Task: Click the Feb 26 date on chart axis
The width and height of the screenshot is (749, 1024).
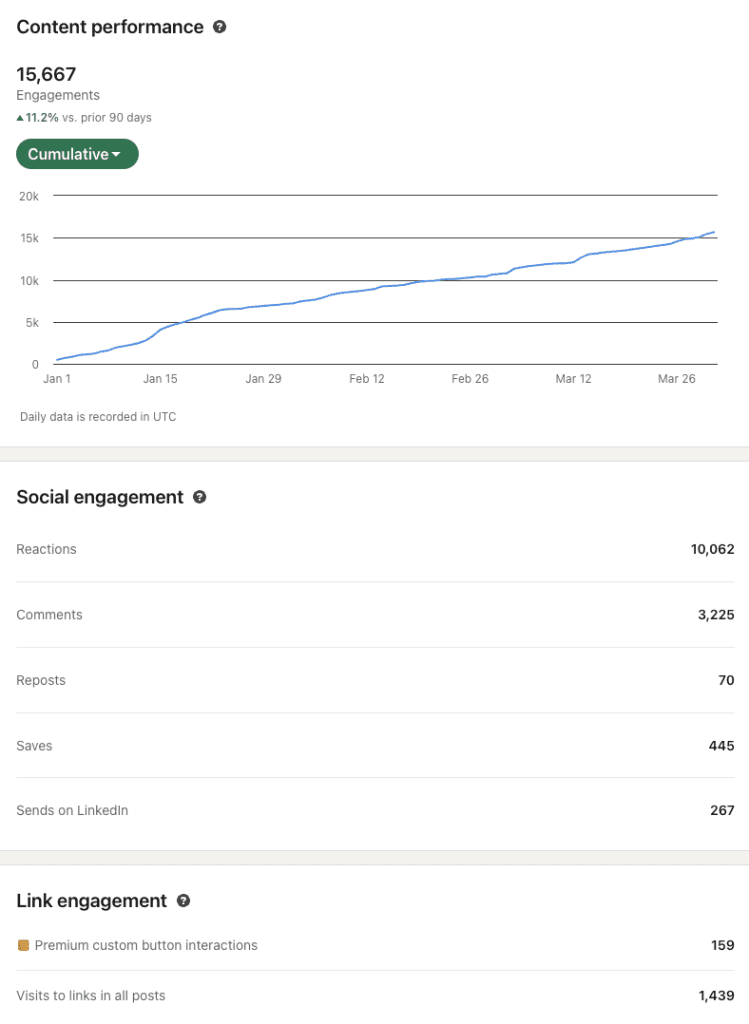Action: pos(470,379)
